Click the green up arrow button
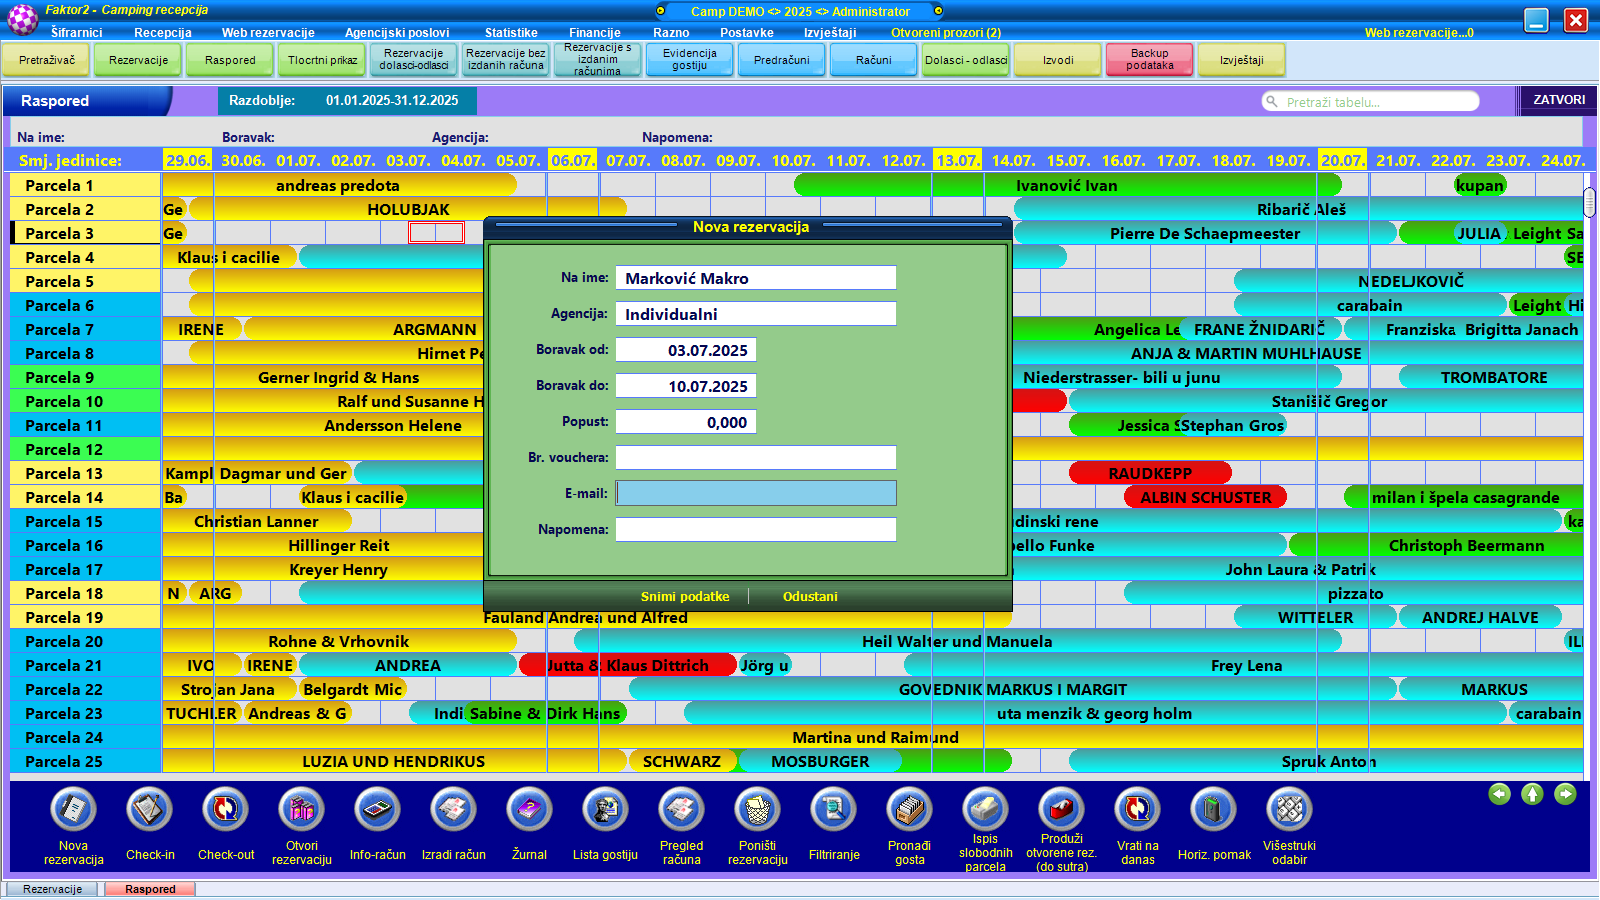 click(1532, 794)
